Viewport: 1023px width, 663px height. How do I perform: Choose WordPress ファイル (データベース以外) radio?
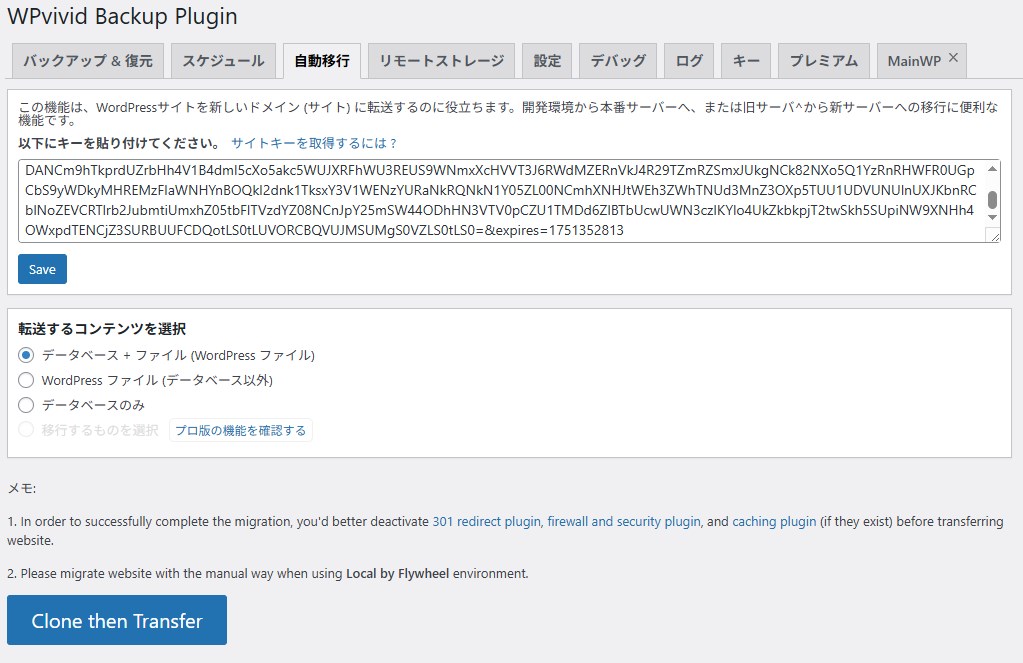[26, 380]
